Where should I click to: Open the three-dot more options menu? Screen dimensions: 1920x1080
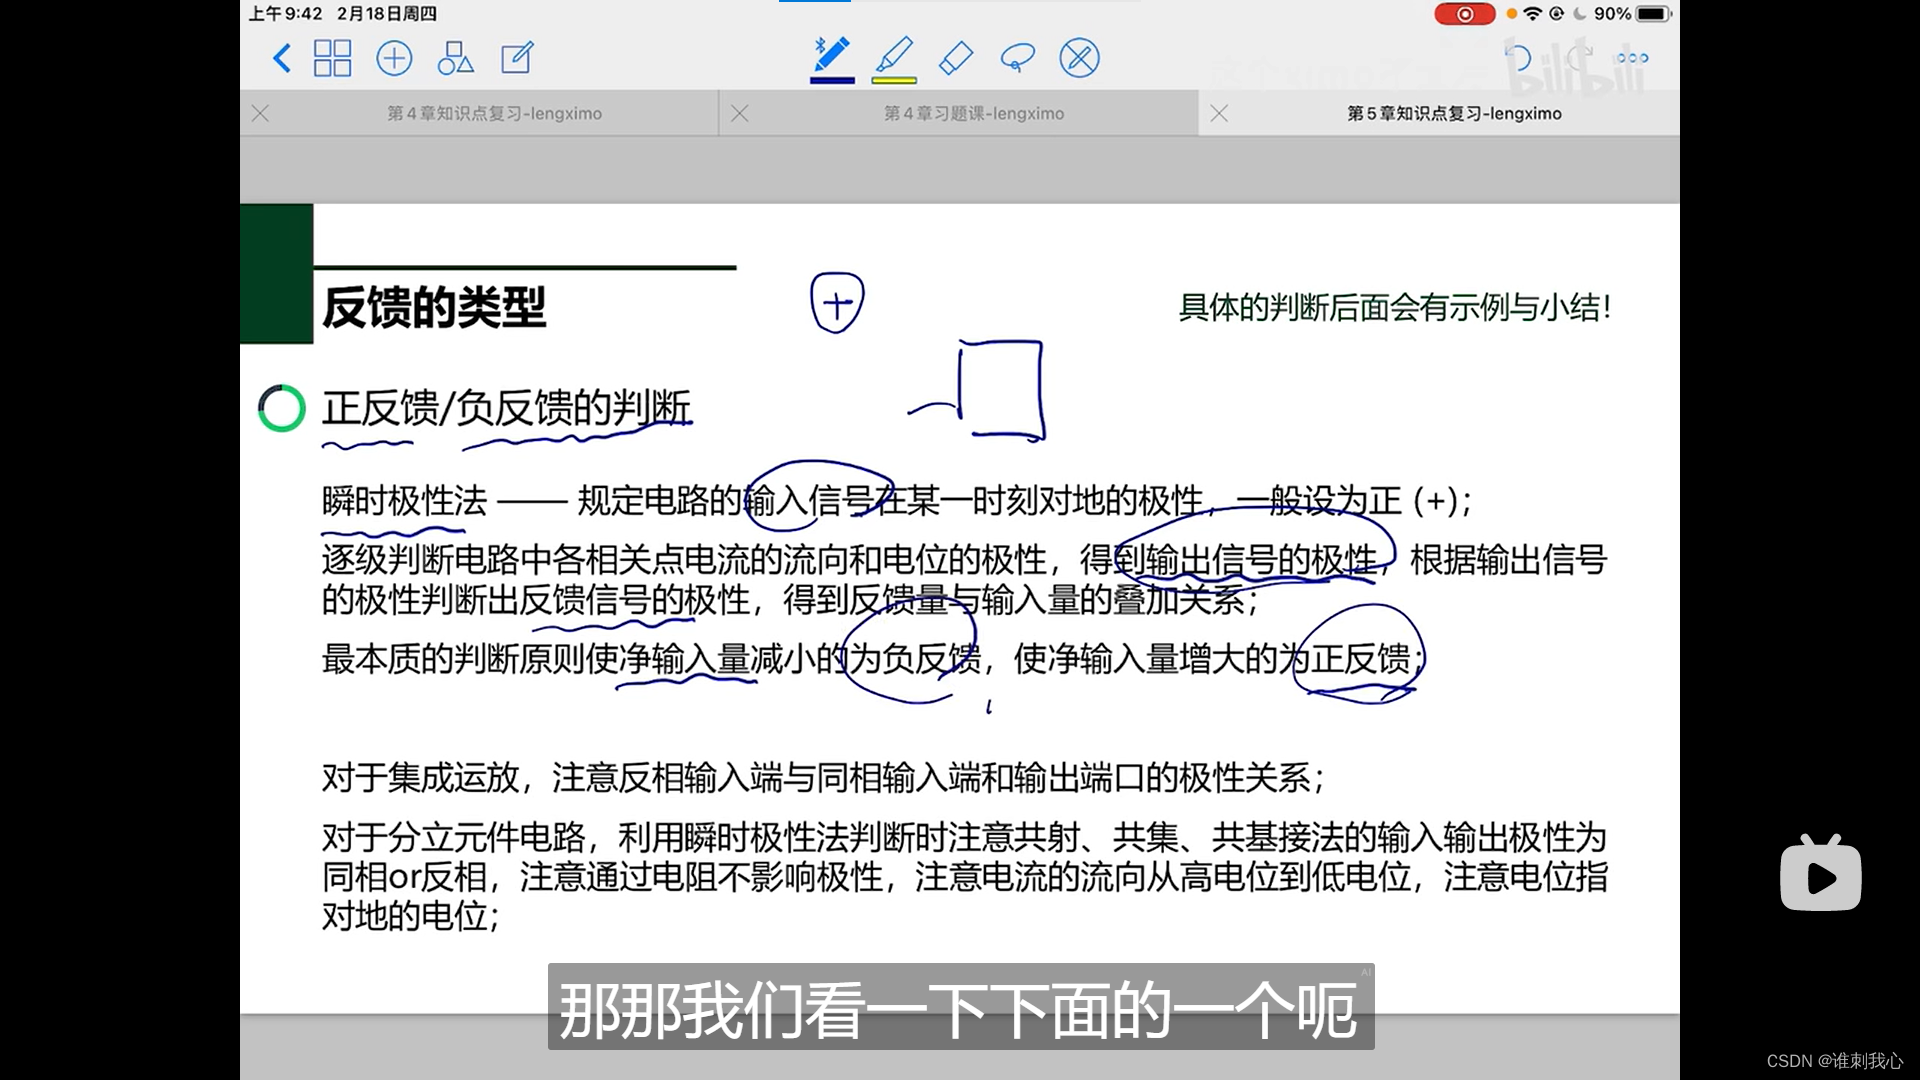[x=1632, y=58]
